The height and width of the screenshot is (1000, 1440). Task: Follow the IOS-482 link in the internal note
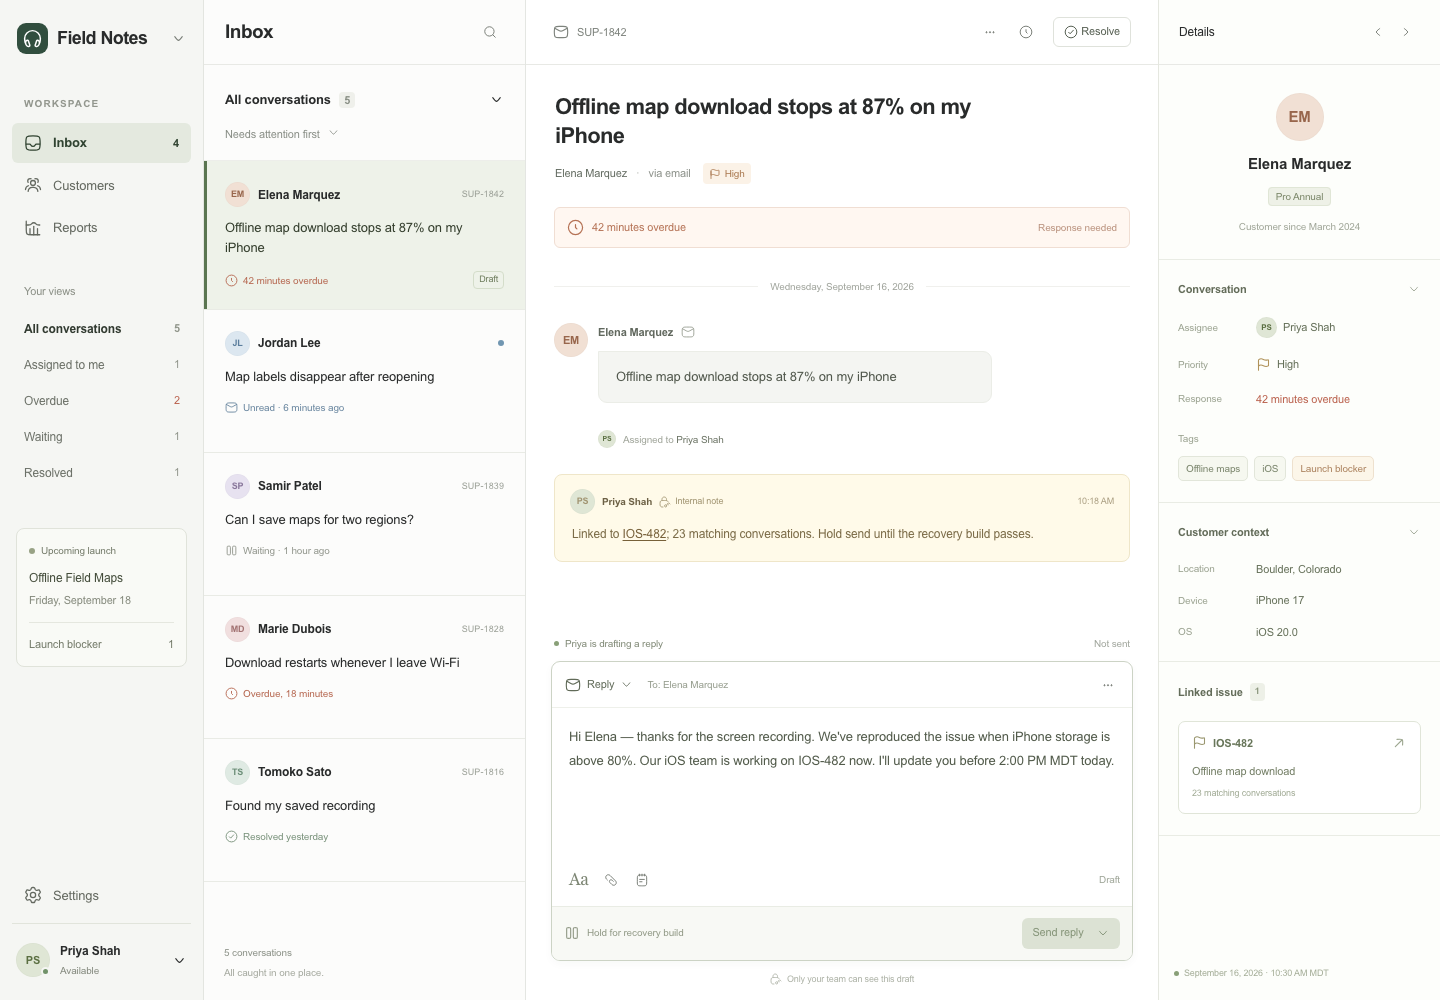point(644,534)
